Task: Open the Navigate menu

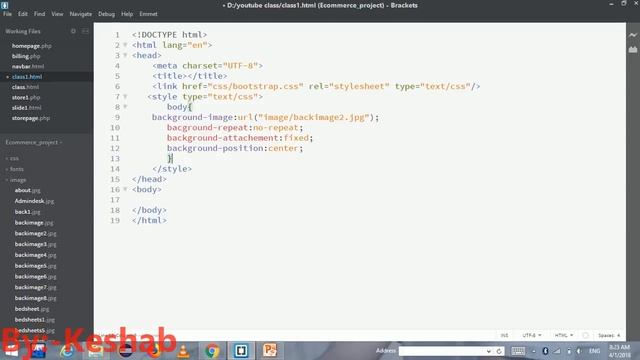Action: point(81,14)
